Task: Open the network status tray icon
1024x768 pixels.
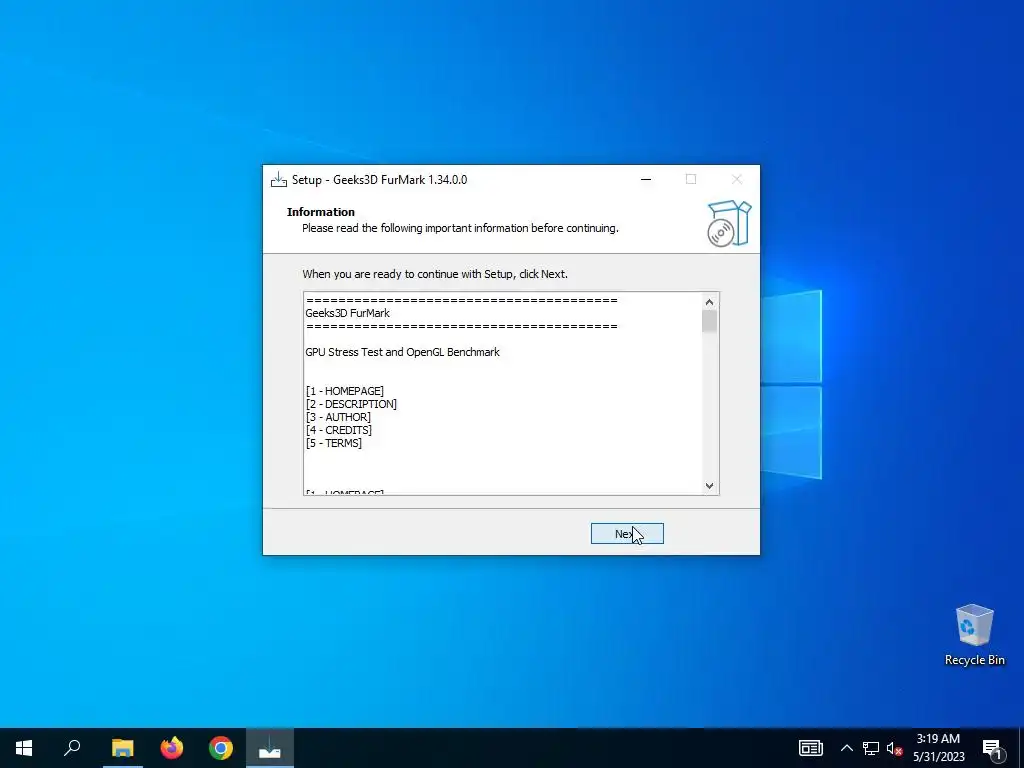Action: [871, 748]
